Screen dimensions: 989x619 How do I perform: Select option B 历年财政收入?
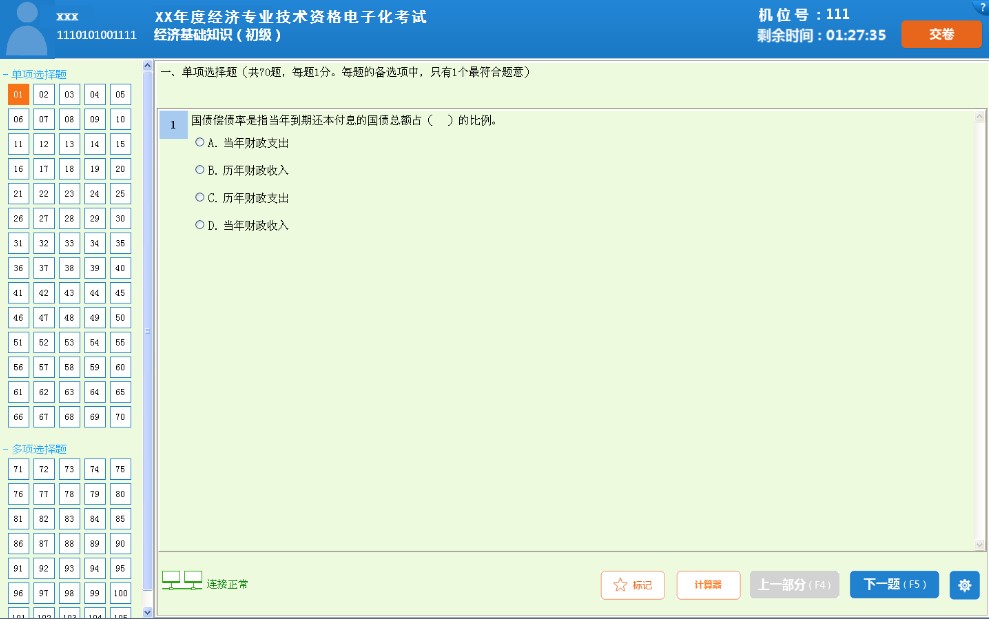199,170
